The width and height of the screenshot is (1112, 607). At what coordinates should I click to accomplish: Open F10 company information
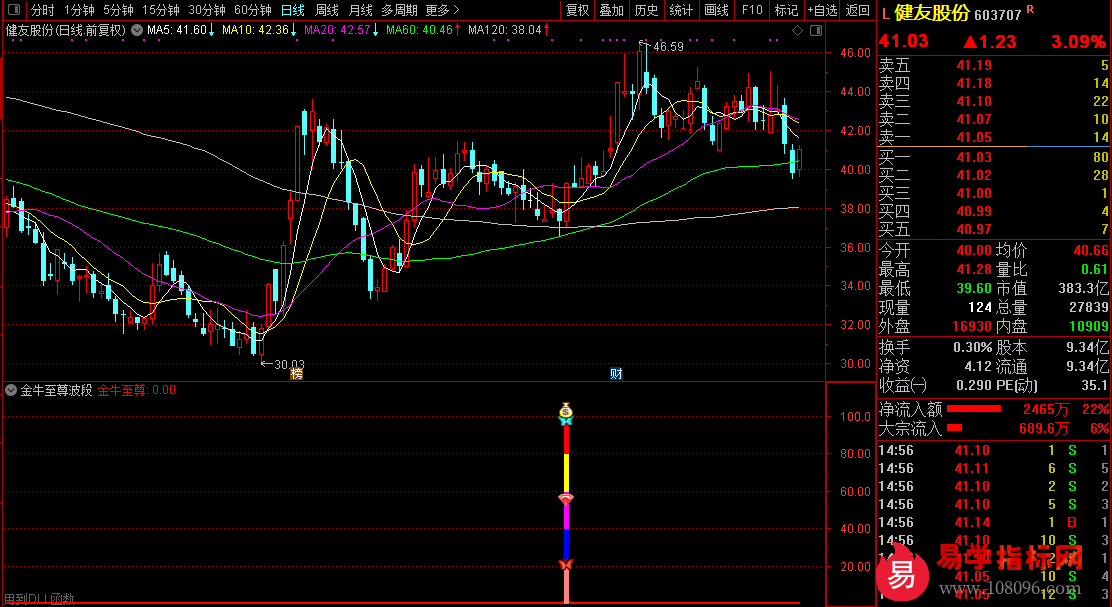click(751, 10)
